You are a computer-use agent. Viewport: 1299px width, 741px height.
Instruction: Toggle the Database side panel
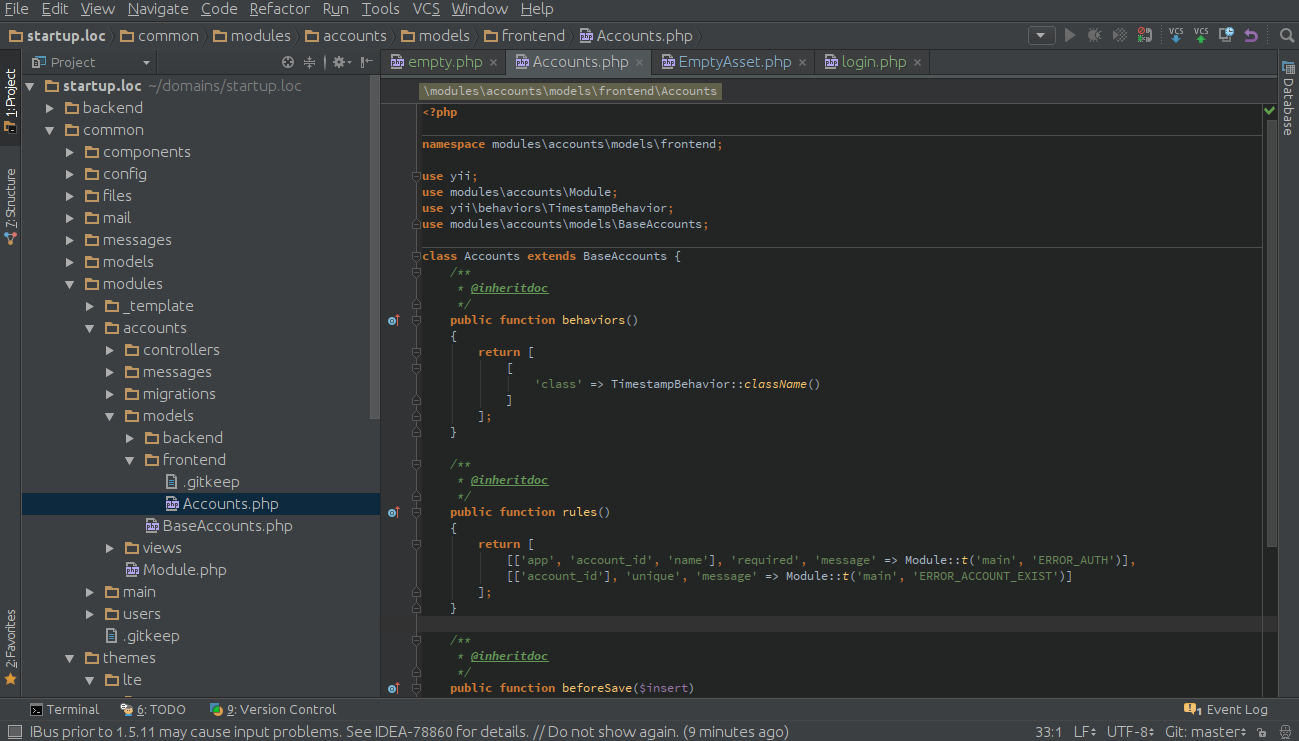pos(1288,97)
